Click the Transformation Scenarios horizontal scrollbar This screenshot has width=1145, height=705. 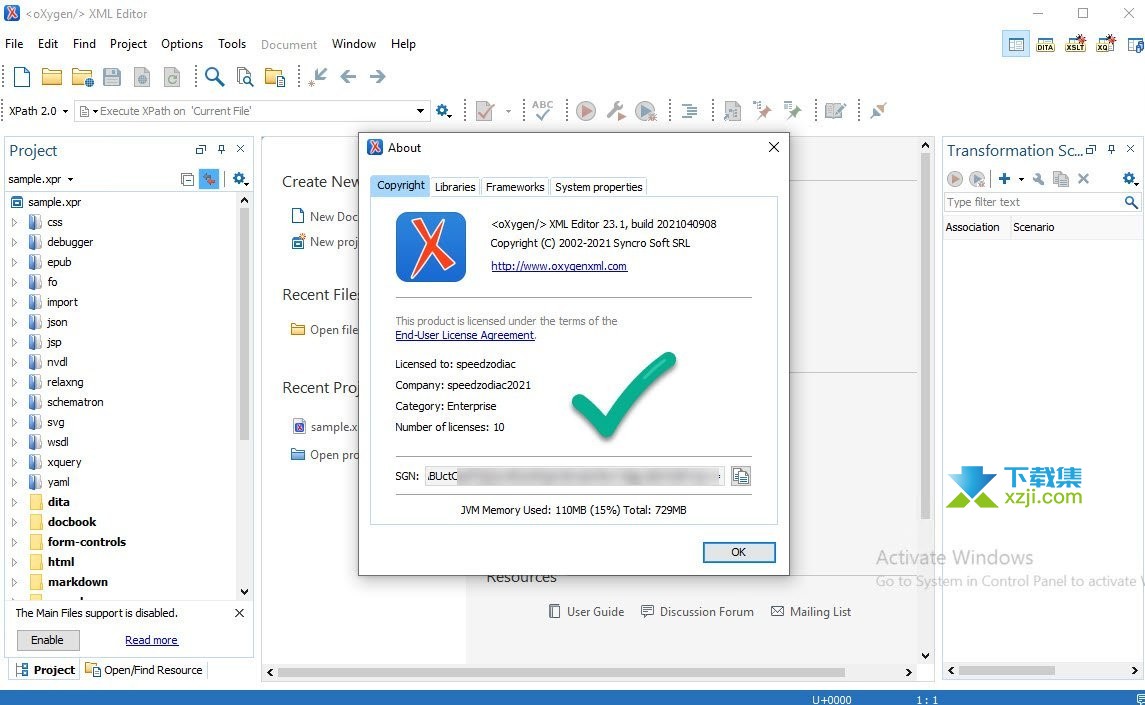(1007, 671)
